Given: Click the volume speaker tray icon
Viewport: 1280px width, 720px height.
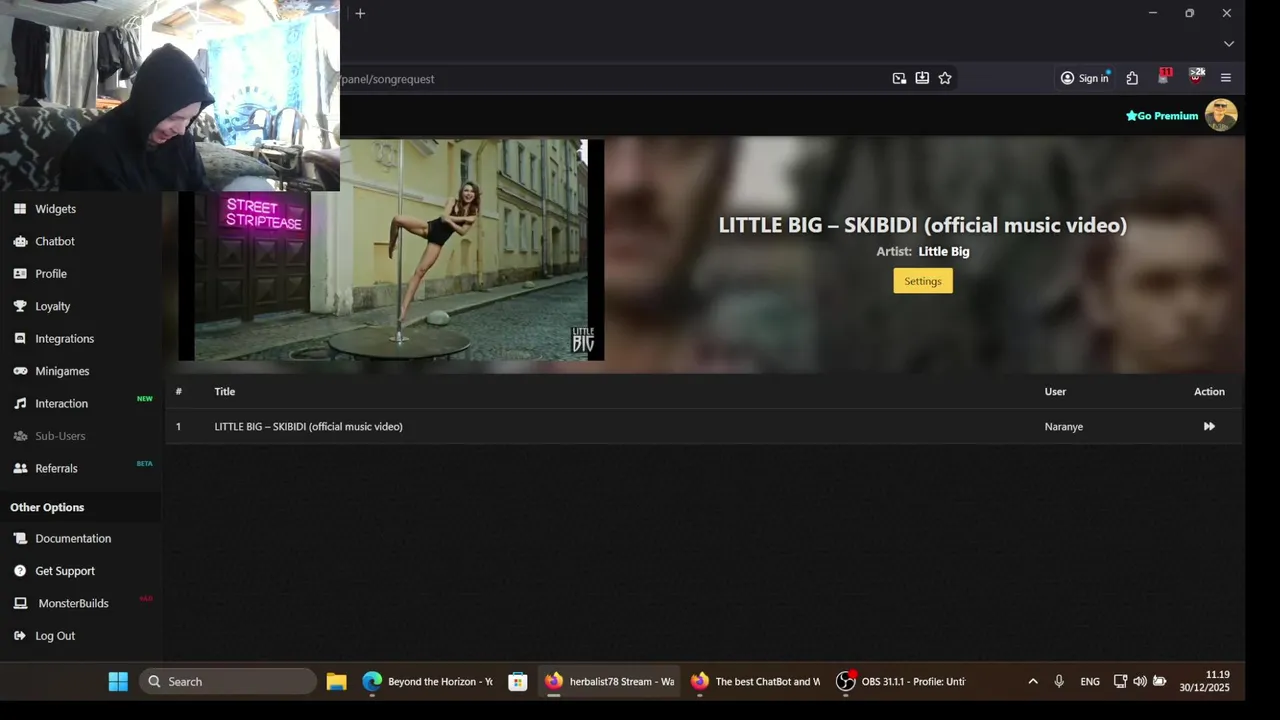Looking at the screenshot, I should point(1140,681).
